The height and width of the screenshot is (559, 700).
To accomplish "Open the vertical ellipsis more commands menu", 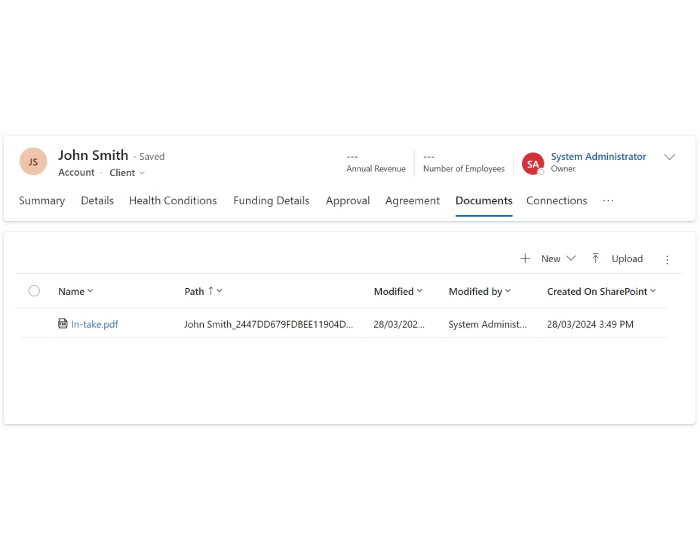I will pos(667,259).
